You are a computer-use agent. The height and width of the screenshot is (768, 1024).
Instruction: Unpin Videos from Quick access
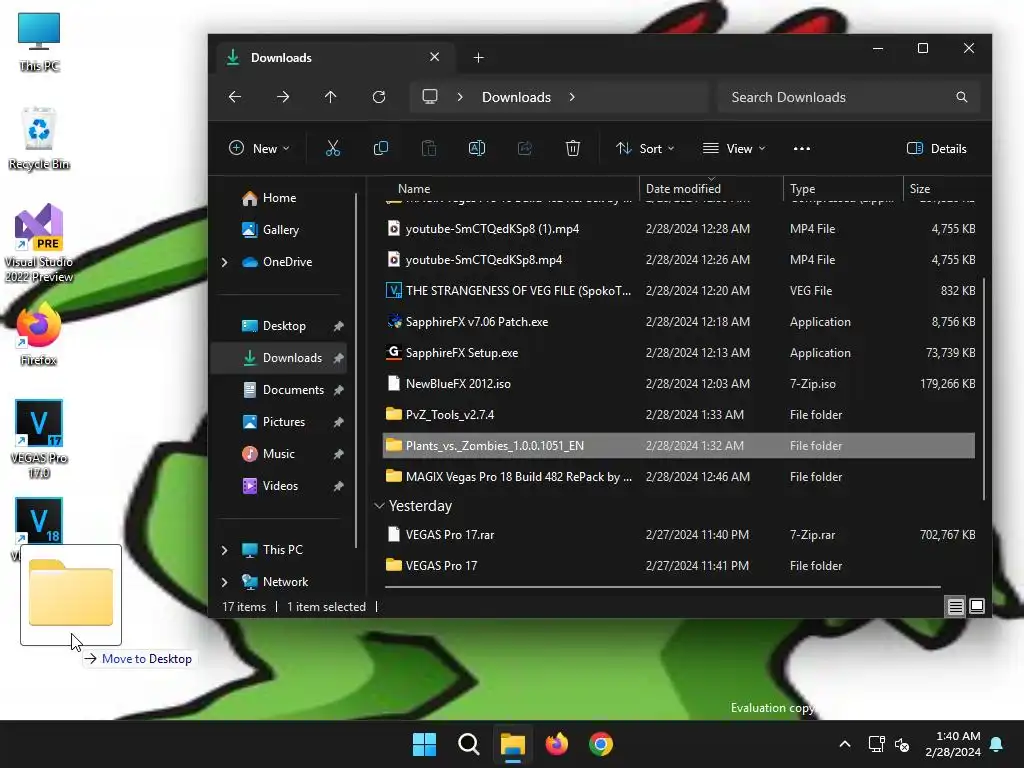click(338, 486)
